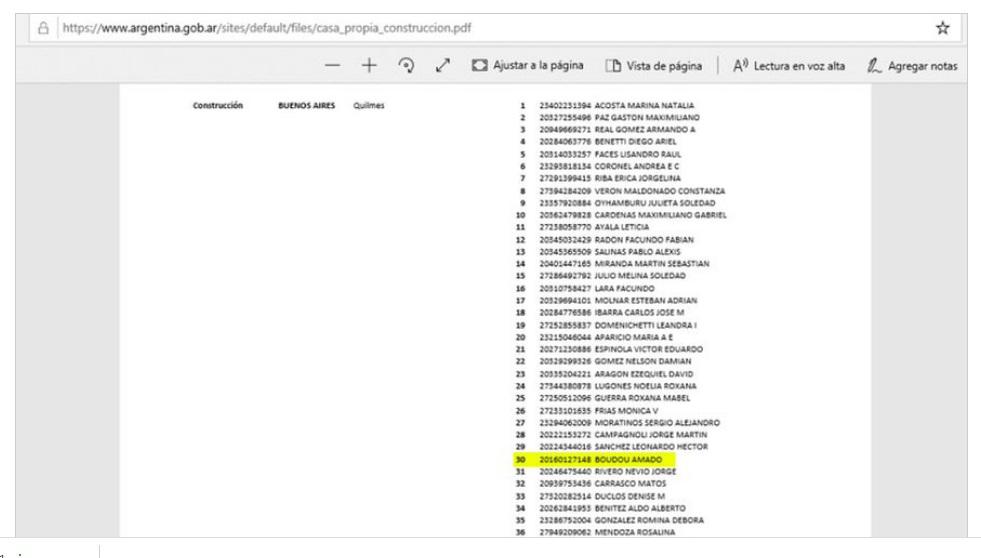Click the lock icon in address bar

(x=43, y=28)
